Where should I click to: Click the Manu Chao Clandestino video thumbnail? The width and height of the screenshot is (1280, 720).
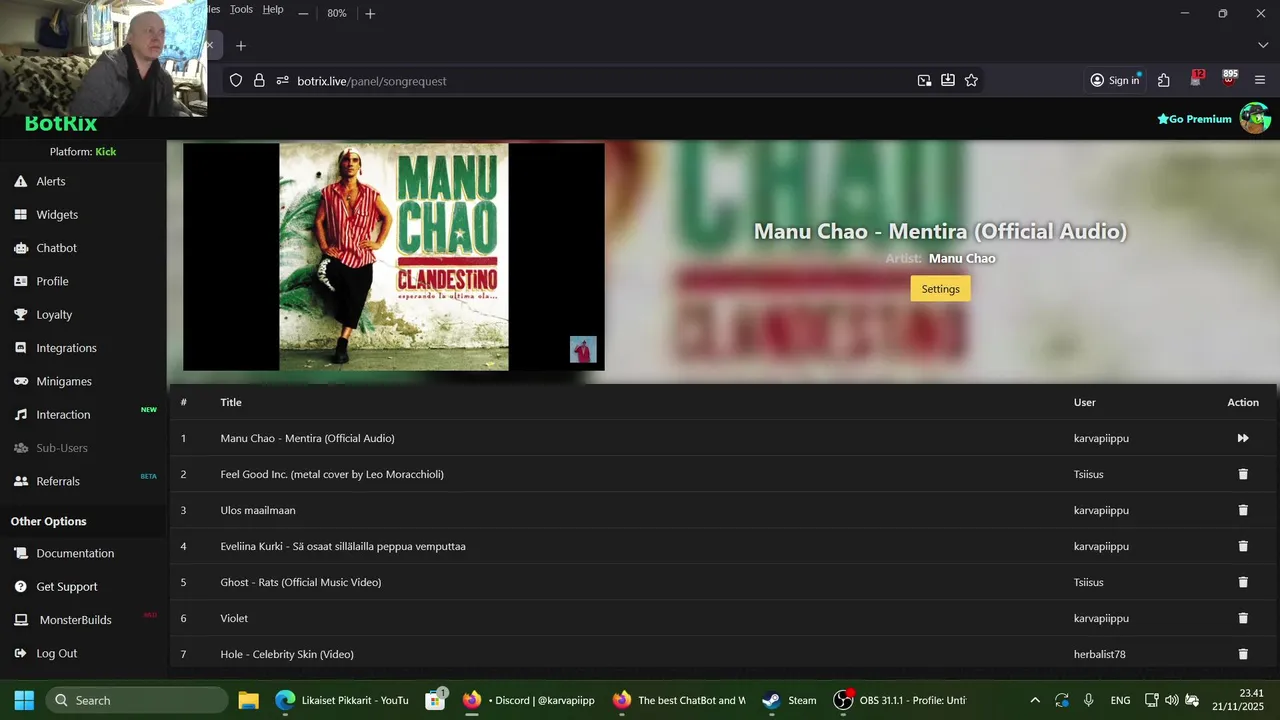click(394, 257)
